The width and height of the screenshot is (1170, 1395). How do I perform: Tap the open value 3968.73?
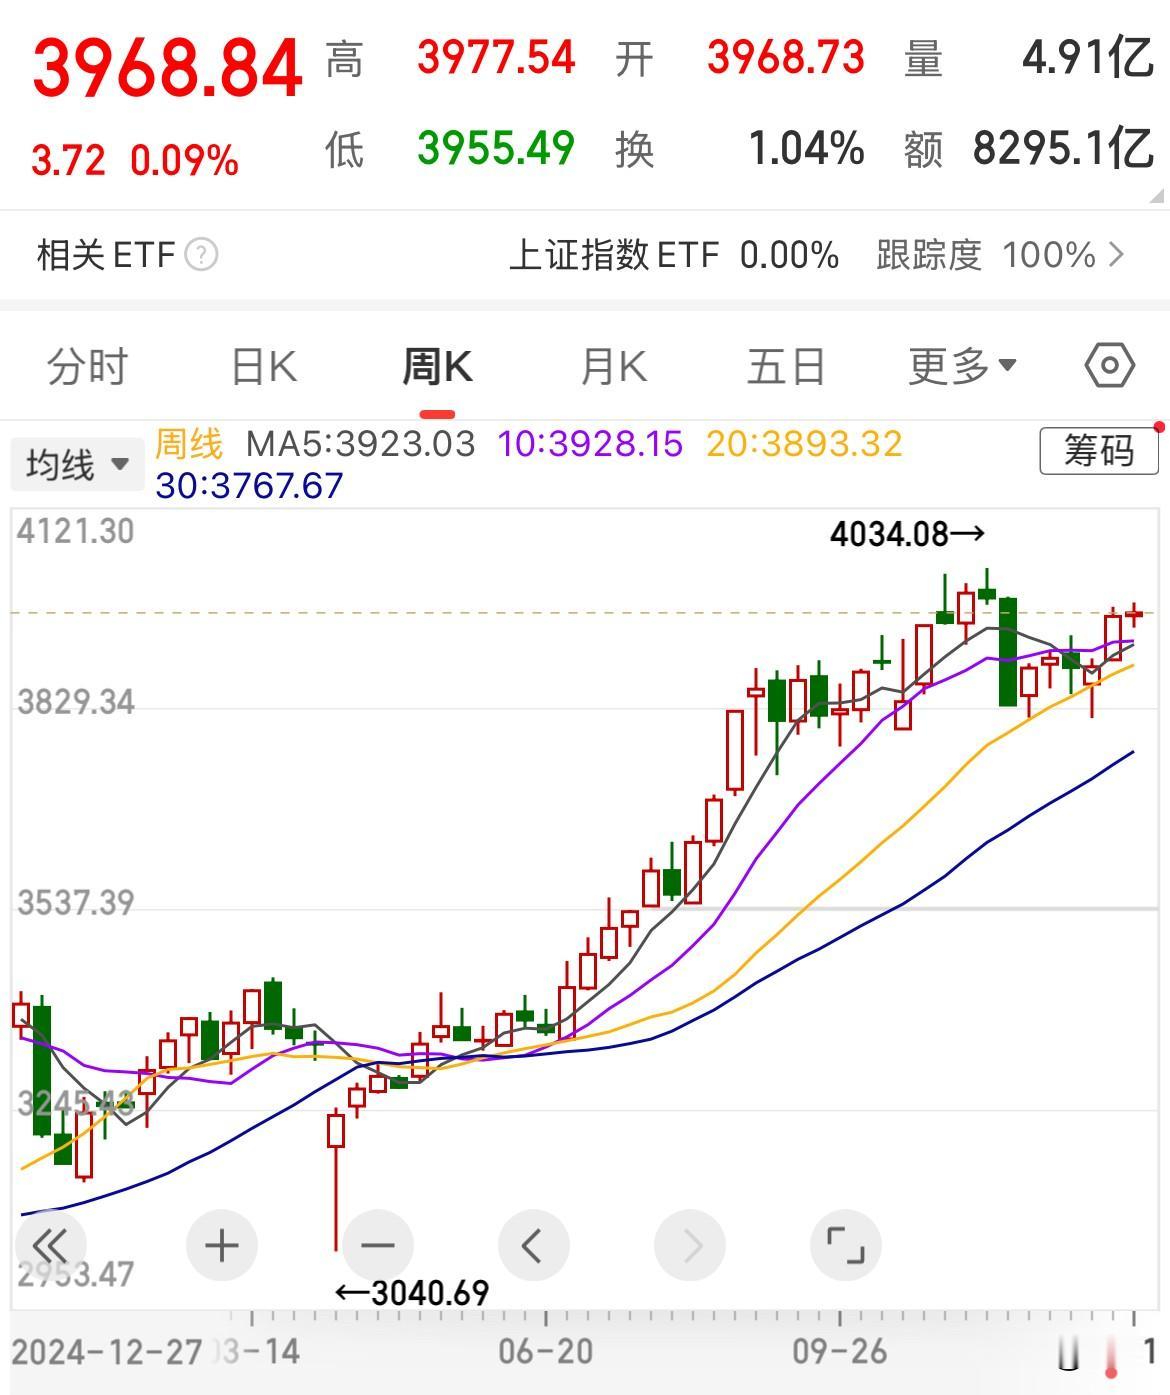point(786,57)
